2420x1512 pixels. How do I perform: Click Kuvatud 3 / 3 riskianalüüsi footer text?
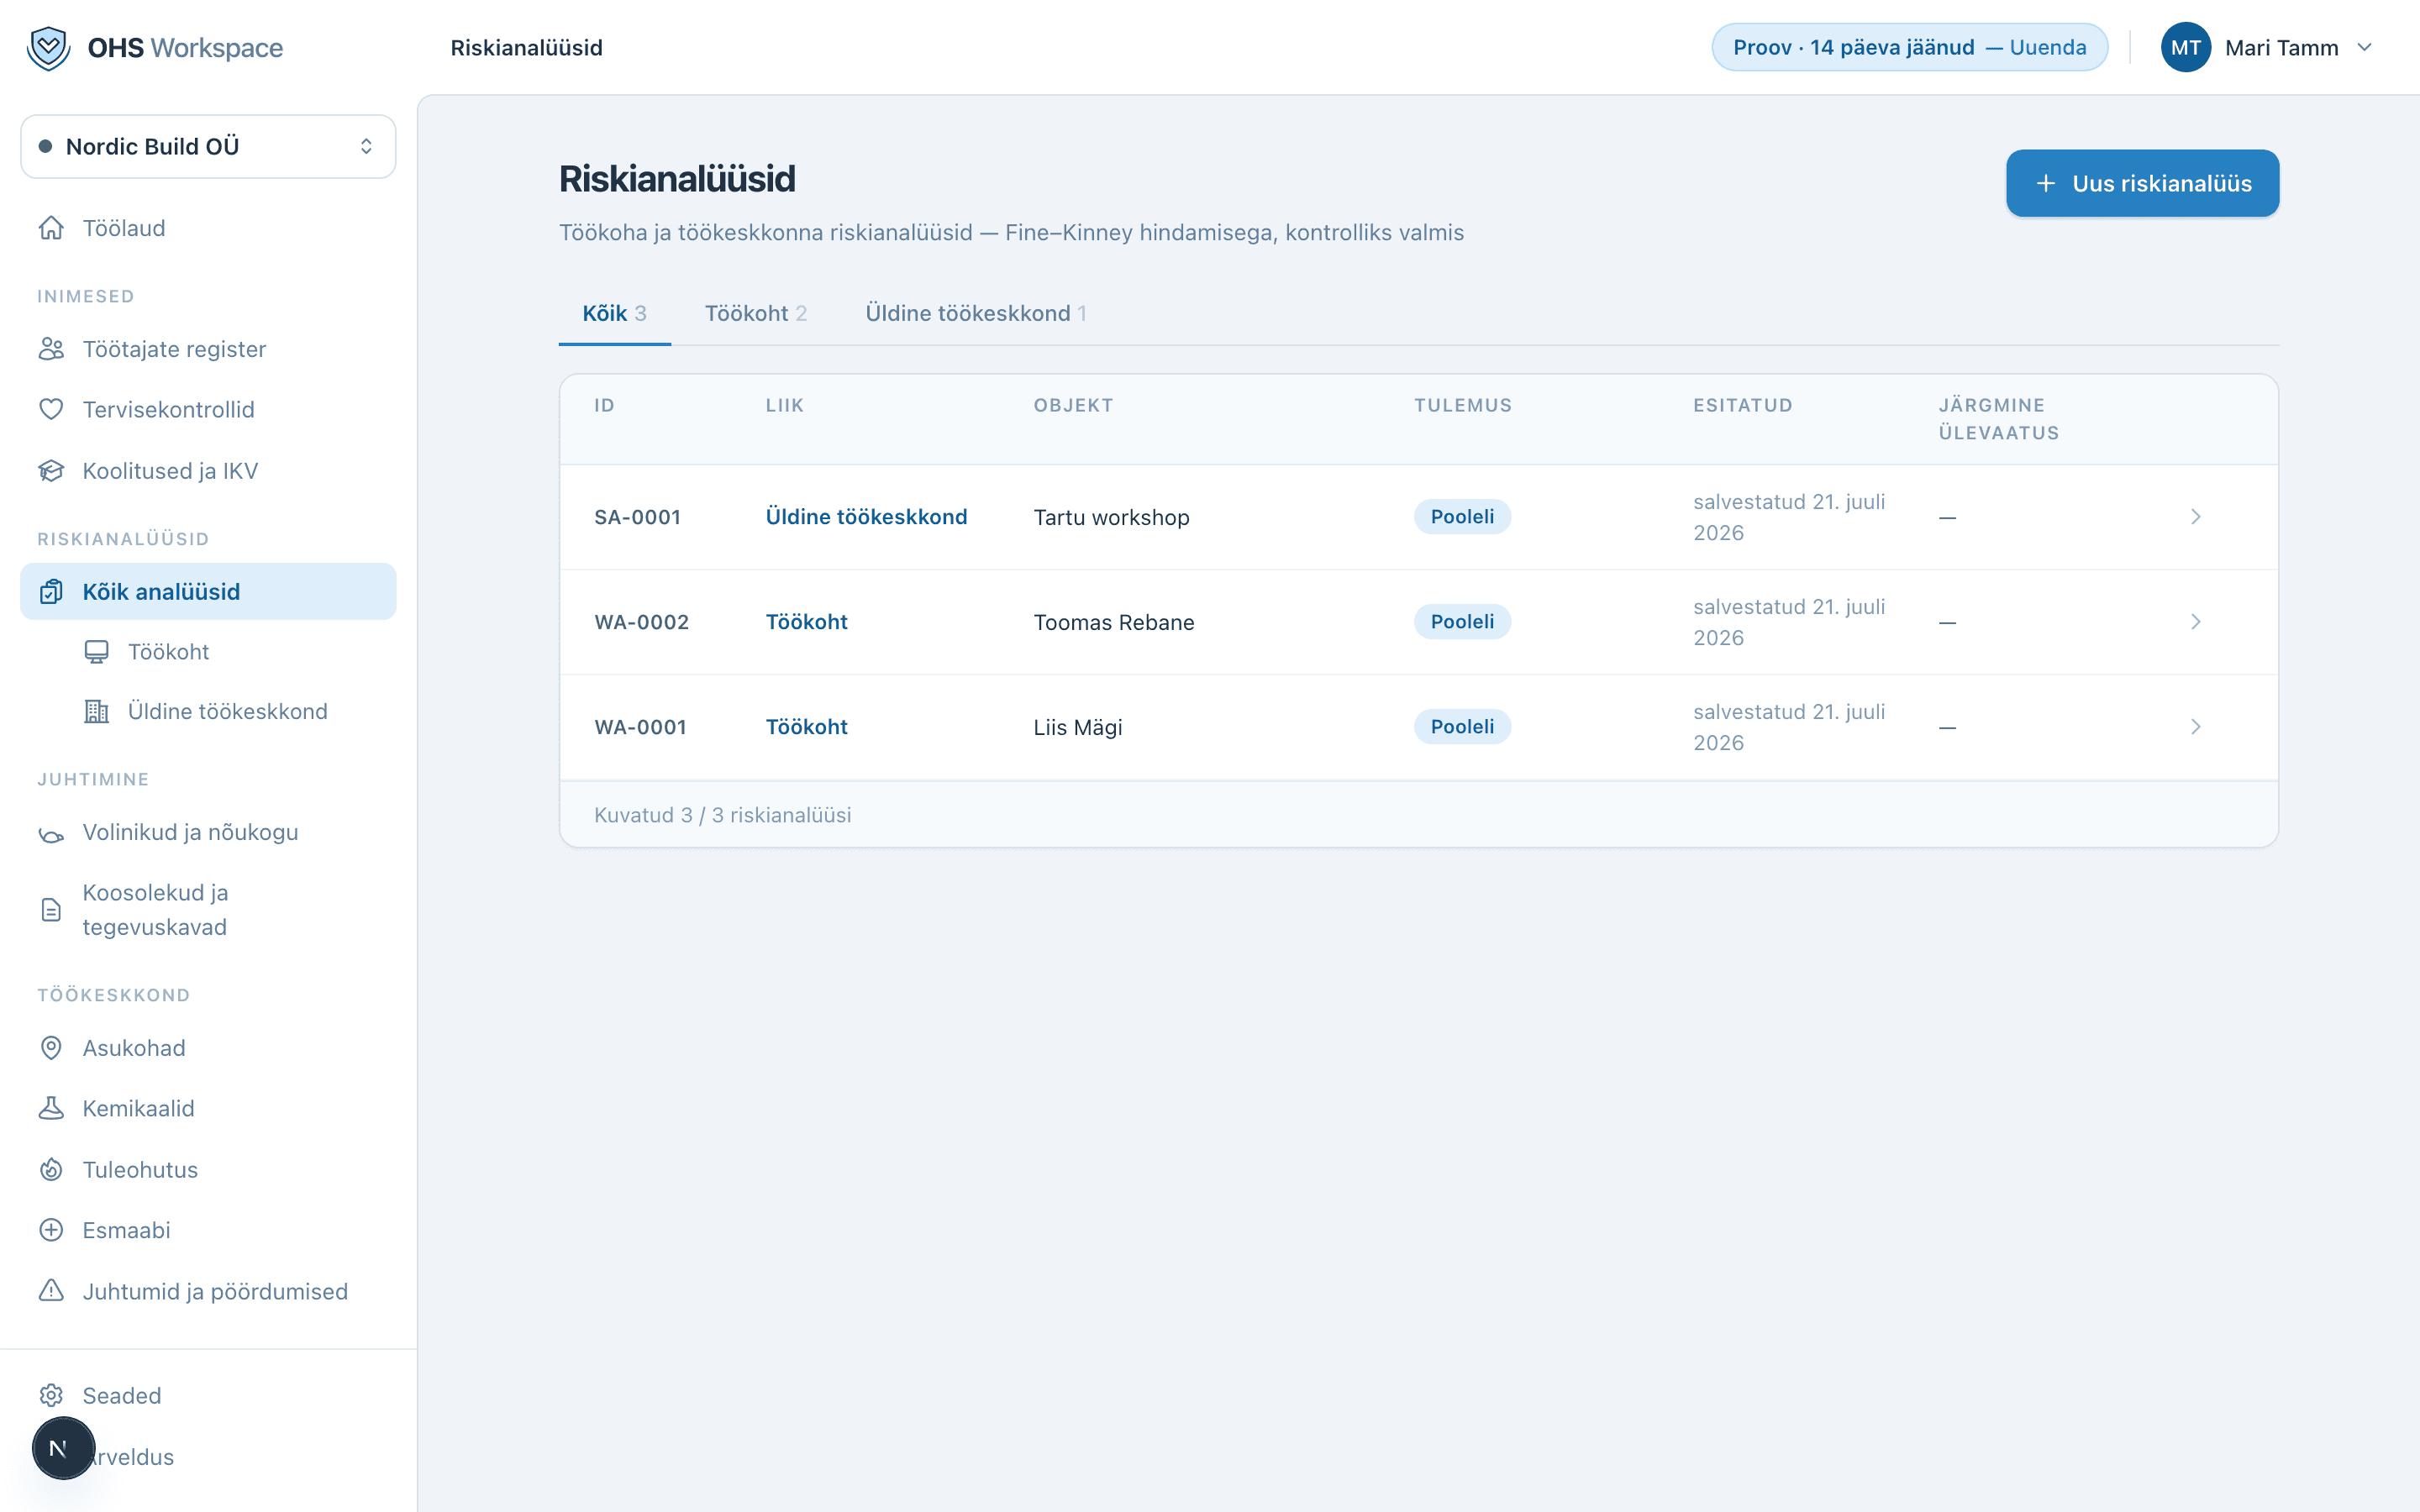click(x=723, y=815)
